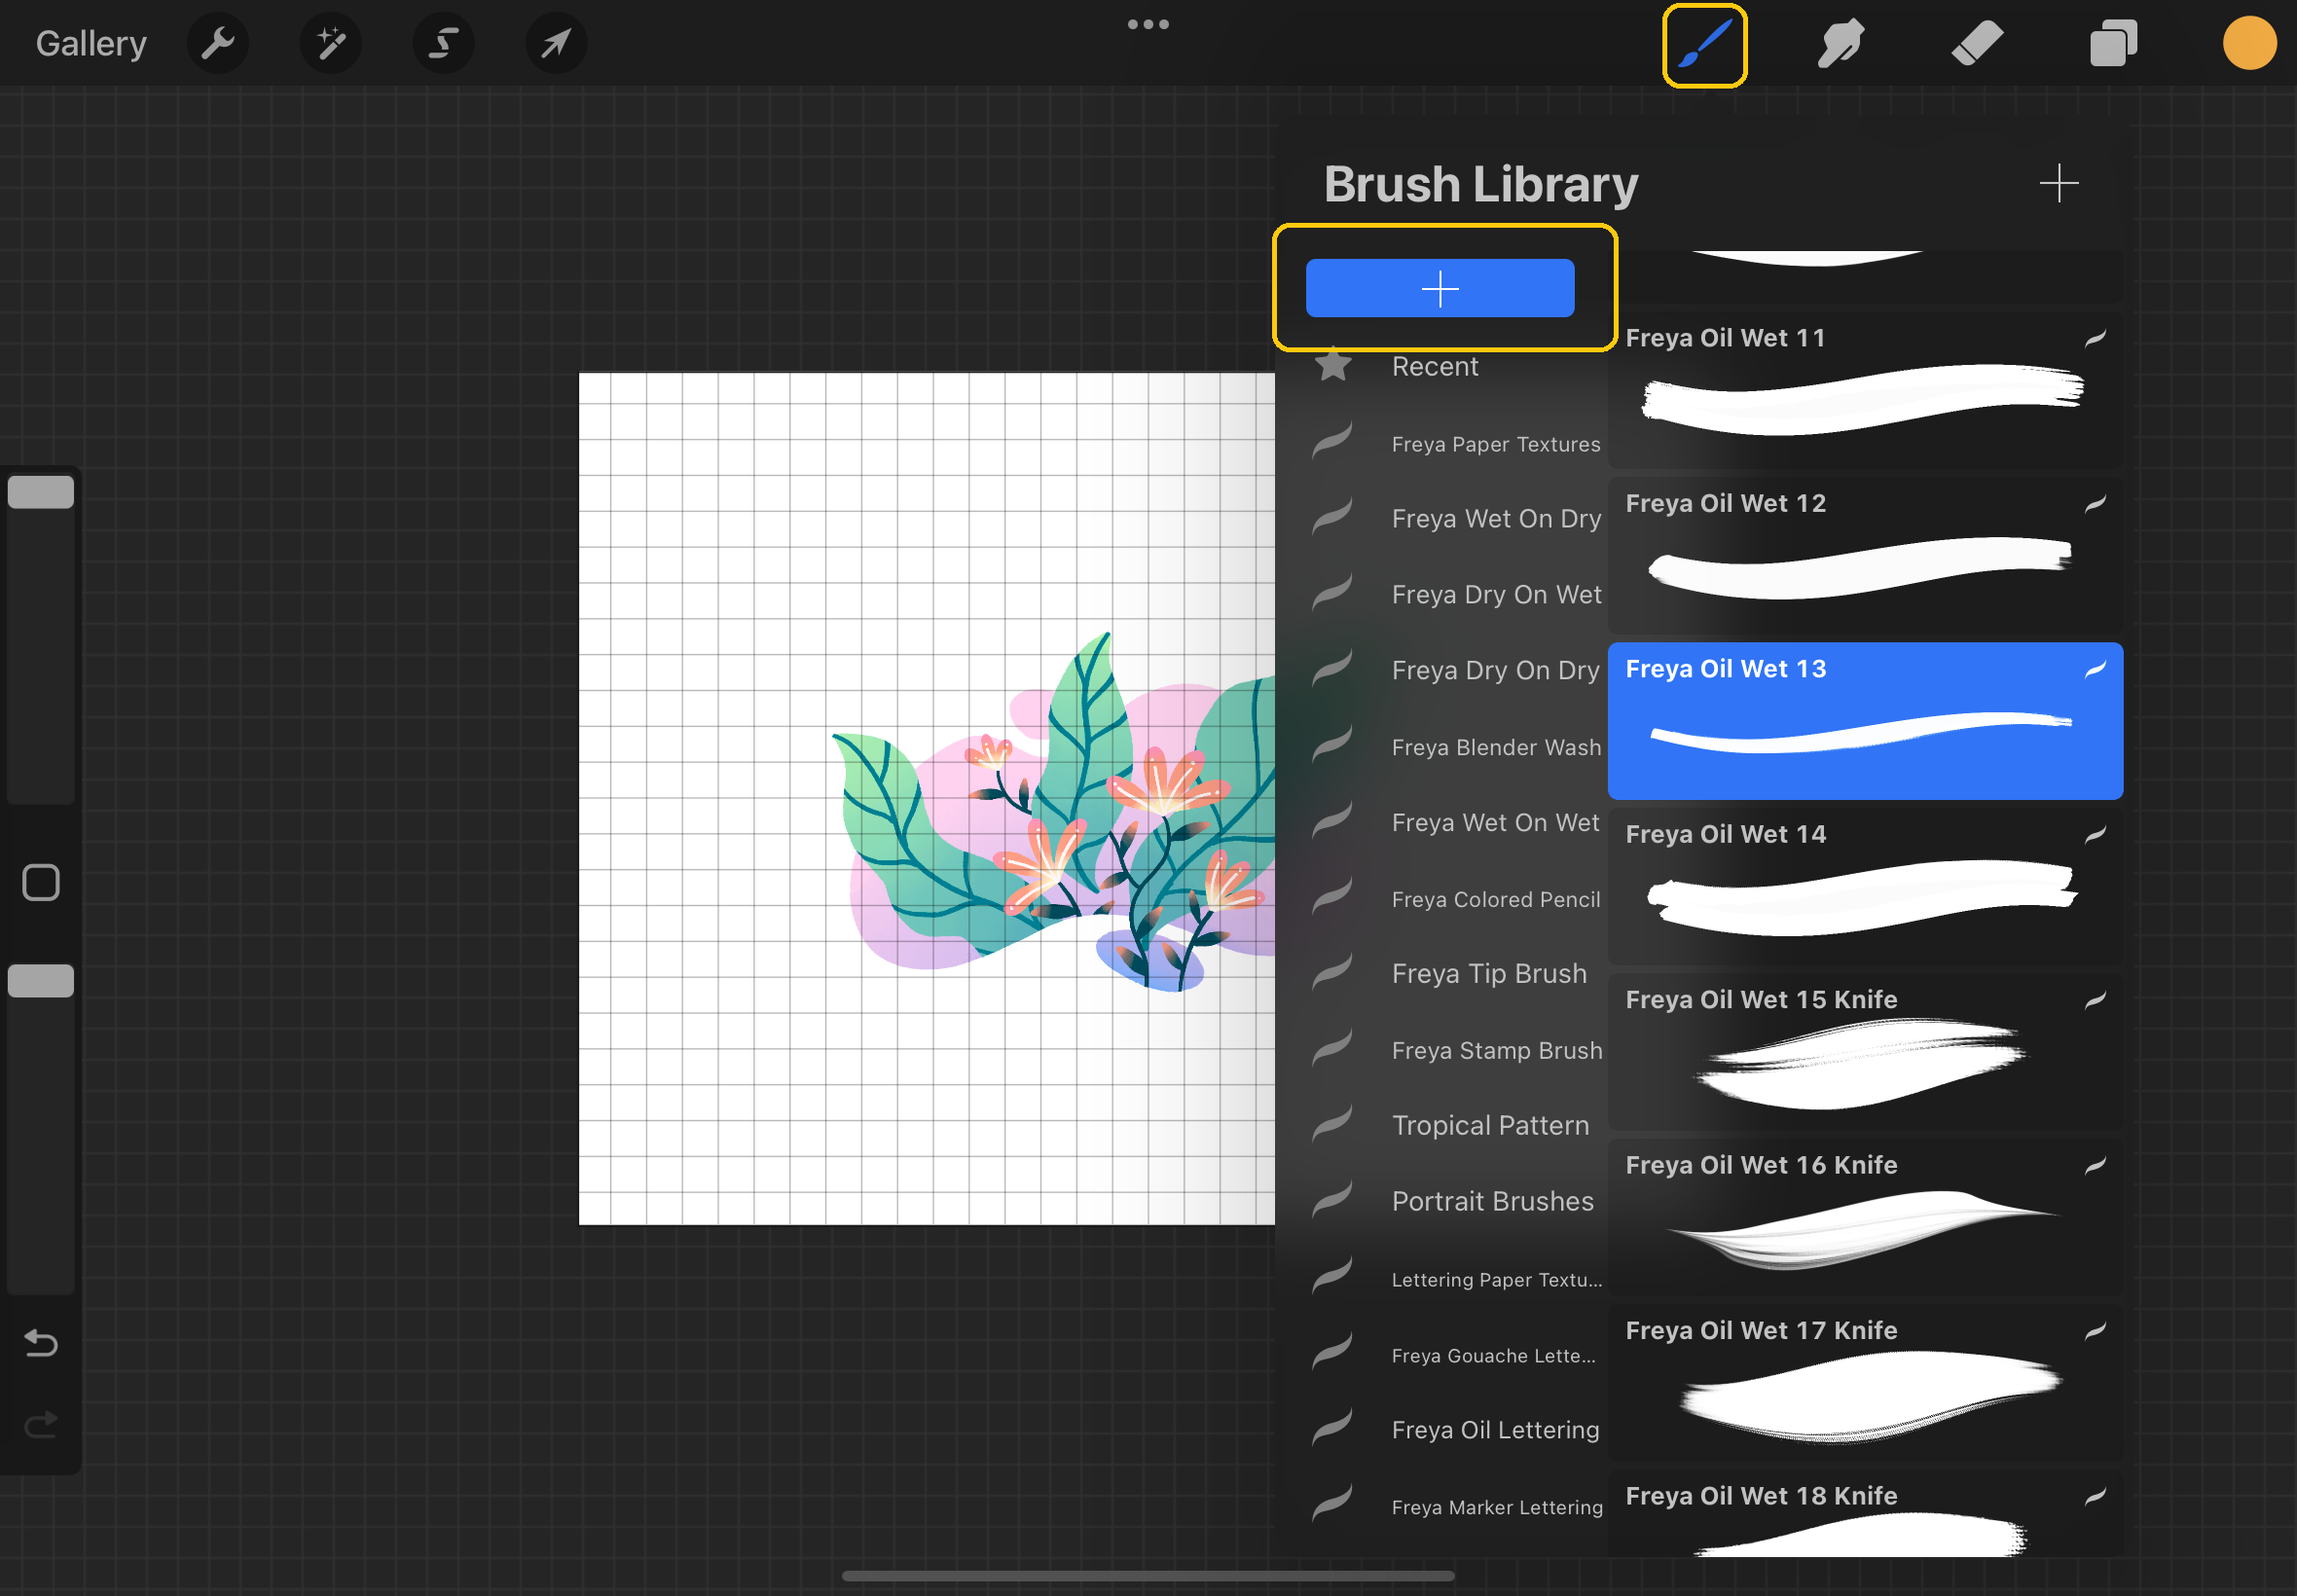
Task: Open canvas options via the three dots
Action: click(x=1147, y=23)
